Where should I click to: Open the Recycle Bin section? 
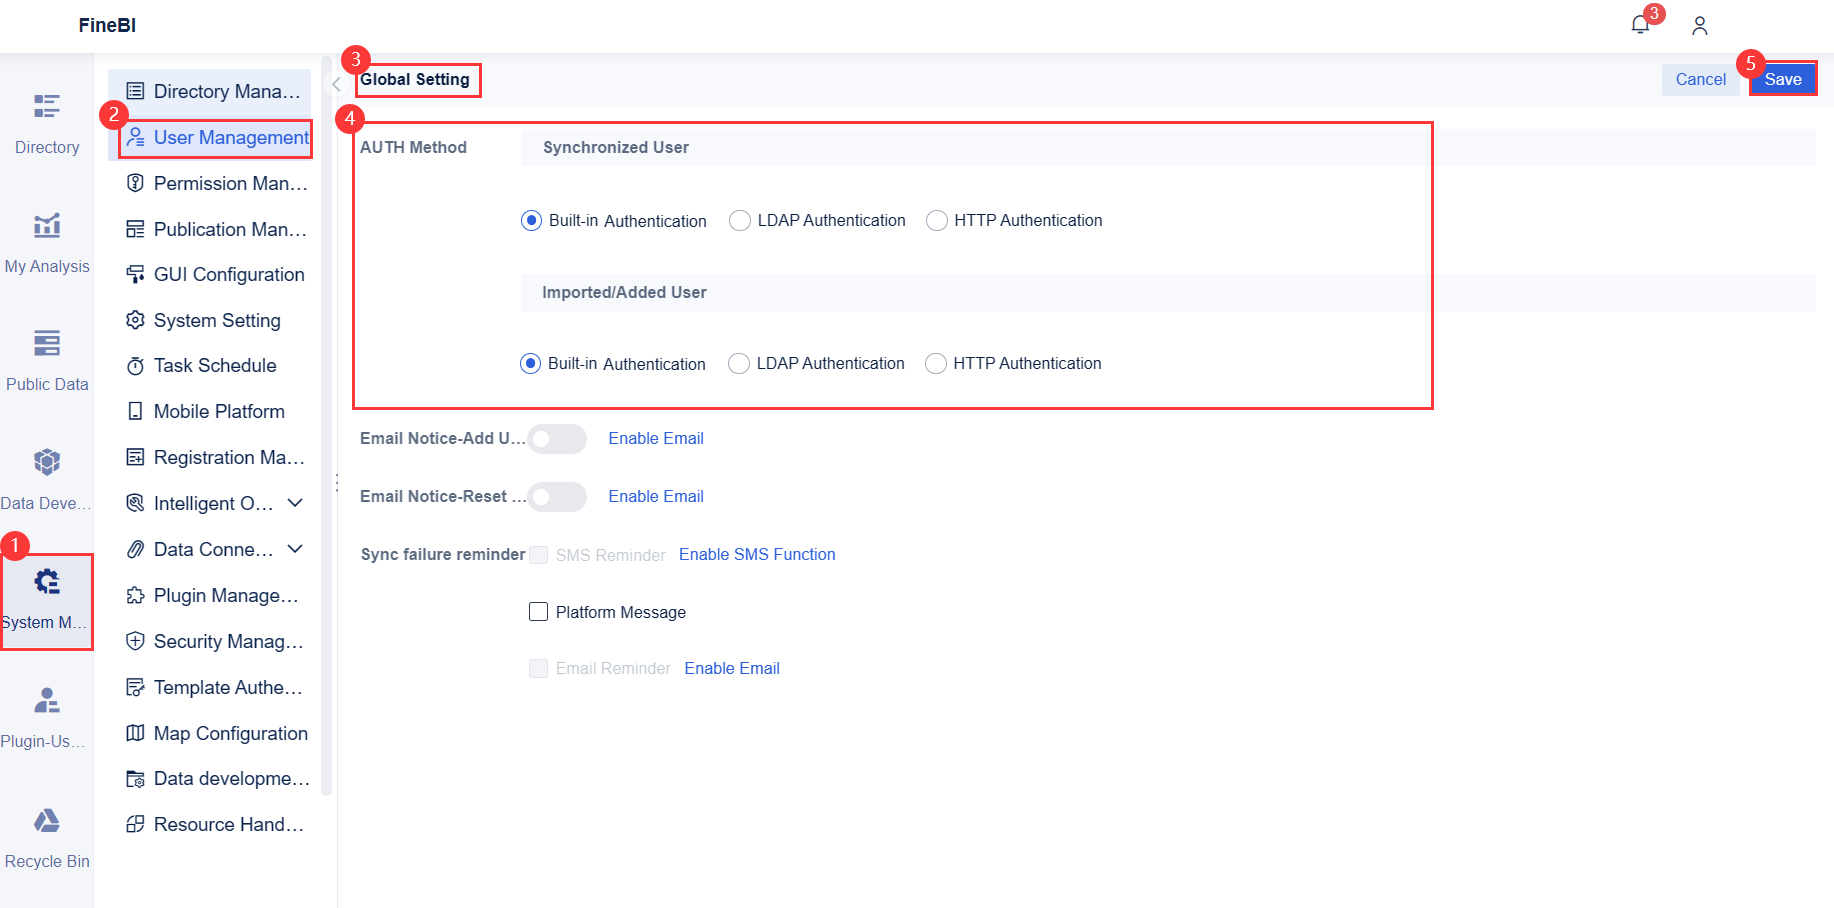click(46, 834)
